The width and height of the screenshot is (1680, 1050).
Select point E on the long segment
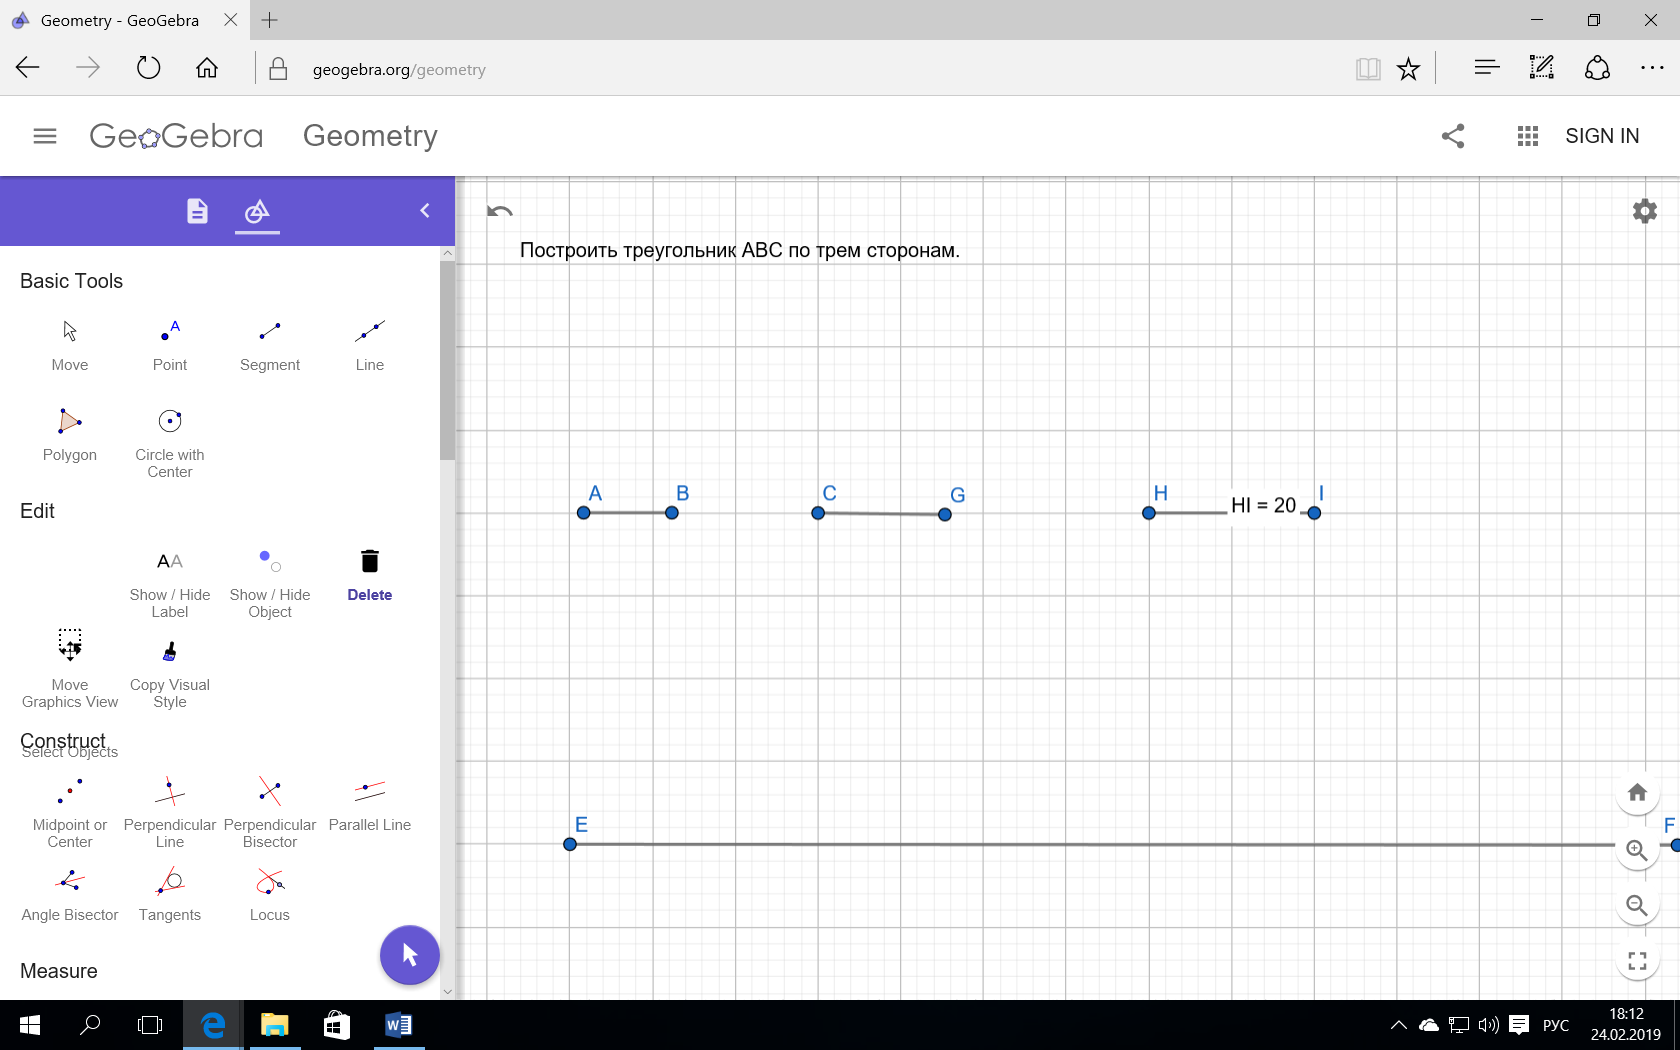coord(570,844)
